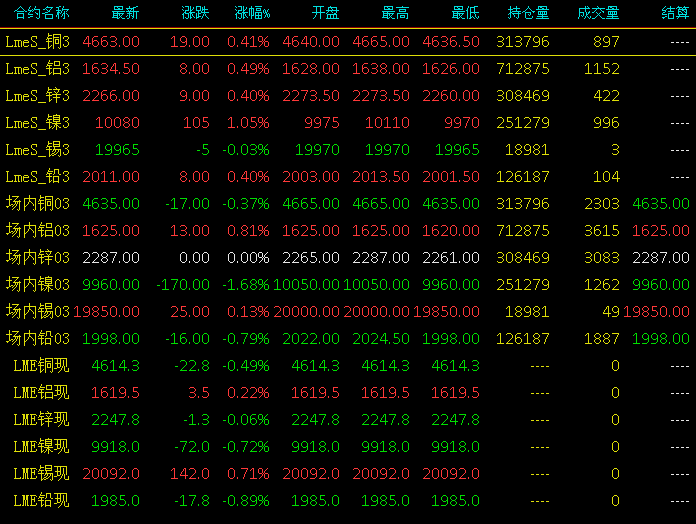
Task: Select the LmeS_锡3 contract row
Action: tap(348, 150)
